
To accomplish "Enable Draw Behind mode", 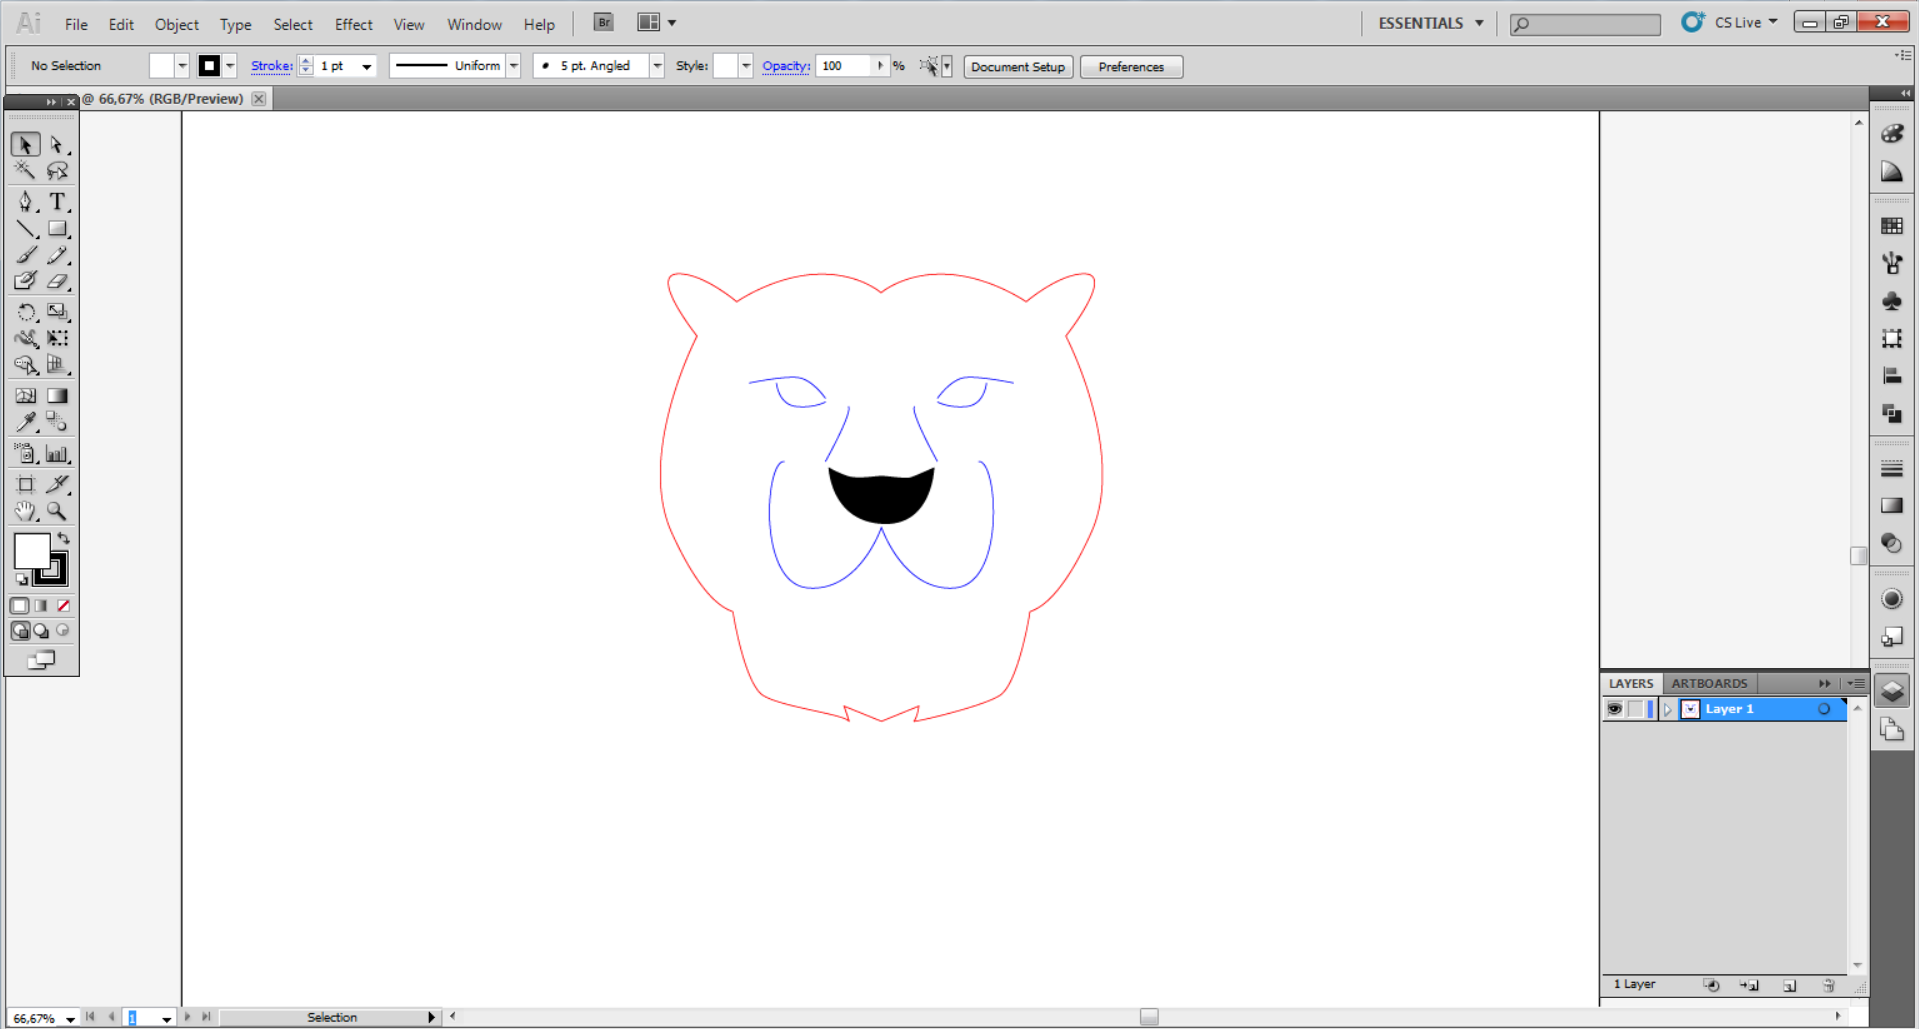I will coord(41,631).
